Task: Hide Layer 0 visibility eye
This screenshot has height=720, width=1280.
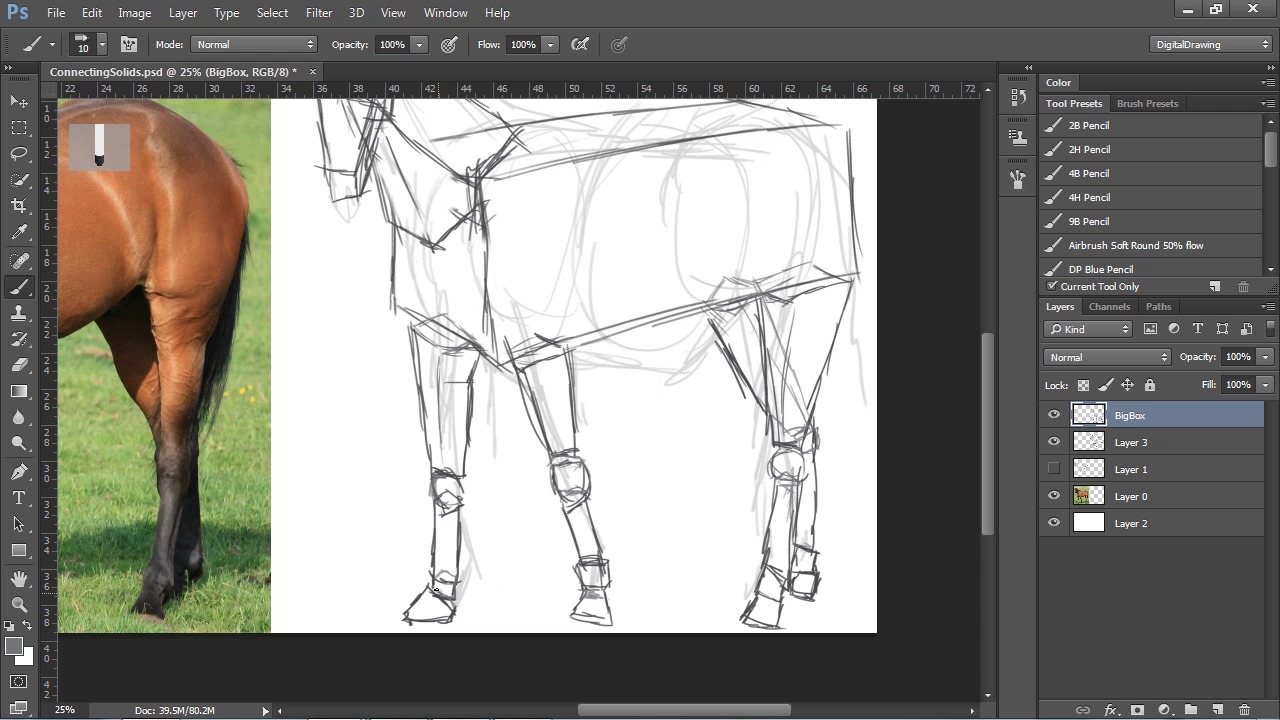Action: coord(1054,496)
